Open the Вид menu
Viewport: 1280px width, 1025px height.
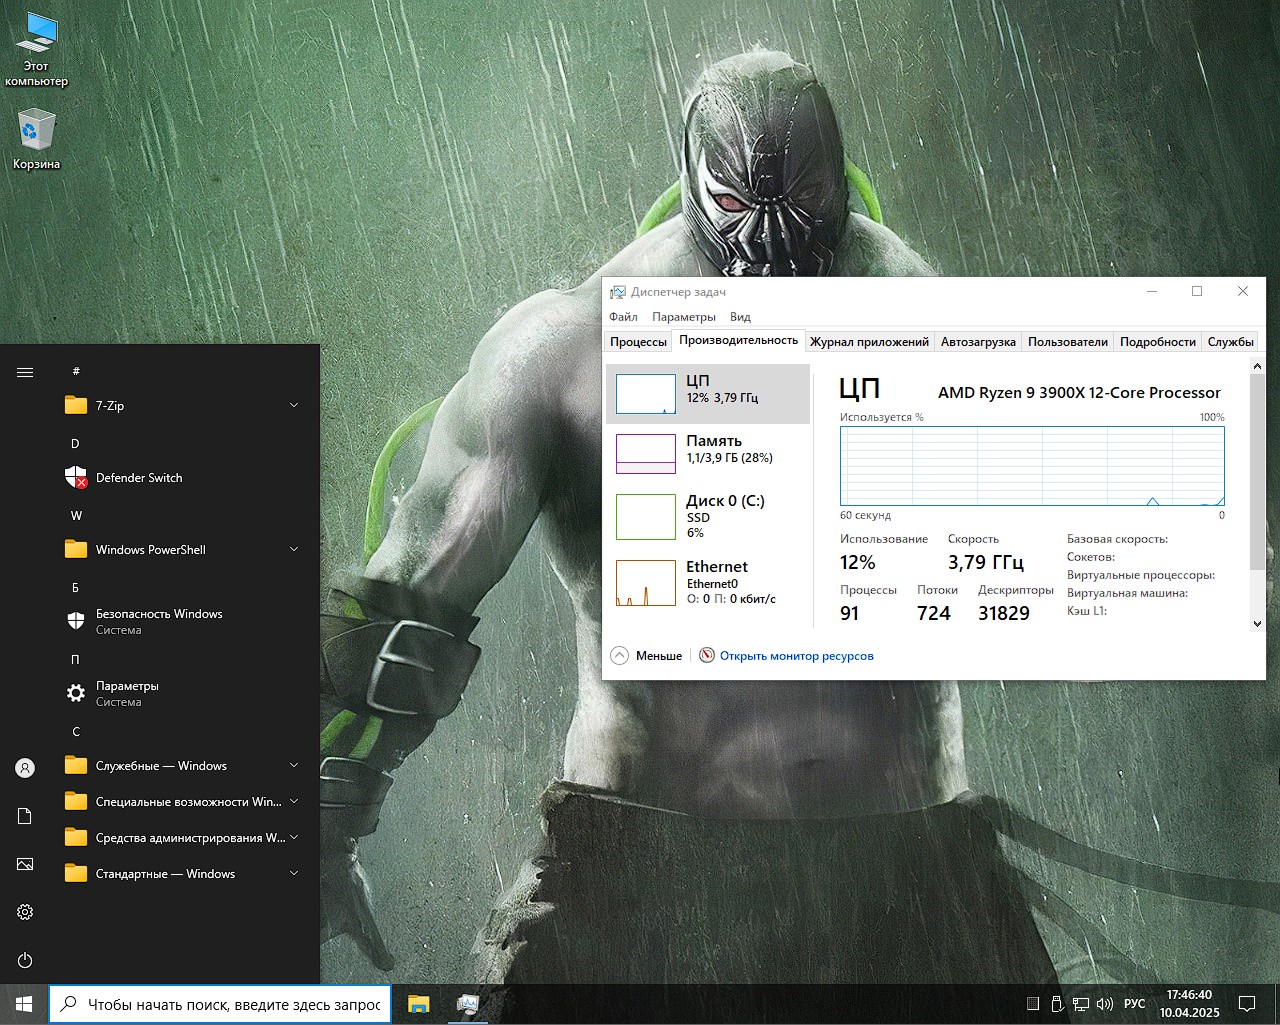(740, 317)
